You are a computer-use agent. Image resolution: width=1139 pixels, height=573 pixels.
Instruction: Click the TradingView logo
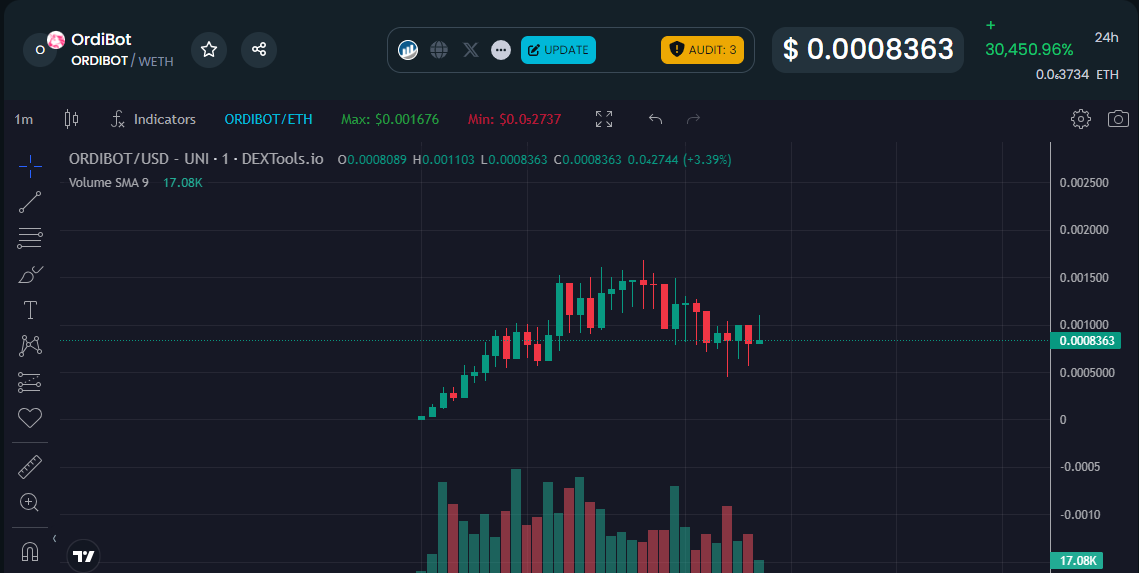click(84, 557)
